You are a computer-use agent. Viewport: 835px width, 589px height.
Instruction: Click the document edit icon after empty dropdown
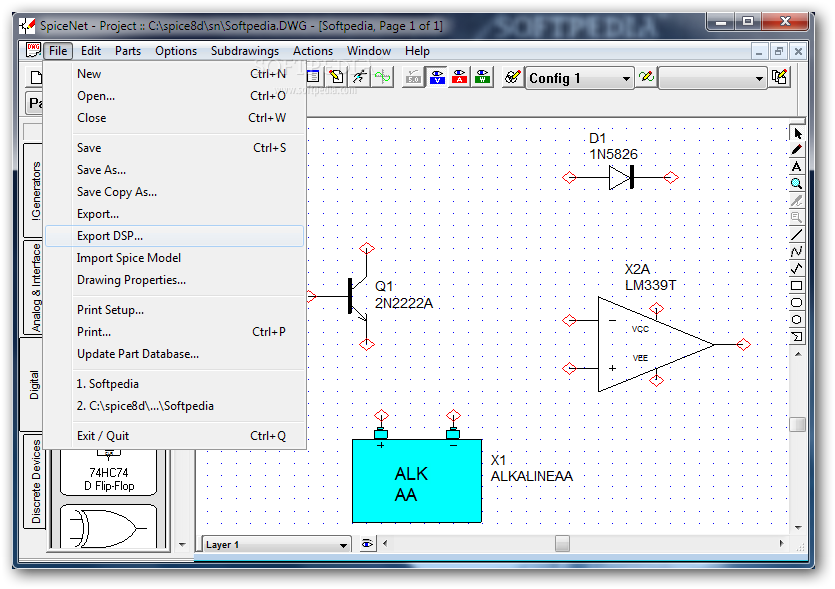coord(780,77)
